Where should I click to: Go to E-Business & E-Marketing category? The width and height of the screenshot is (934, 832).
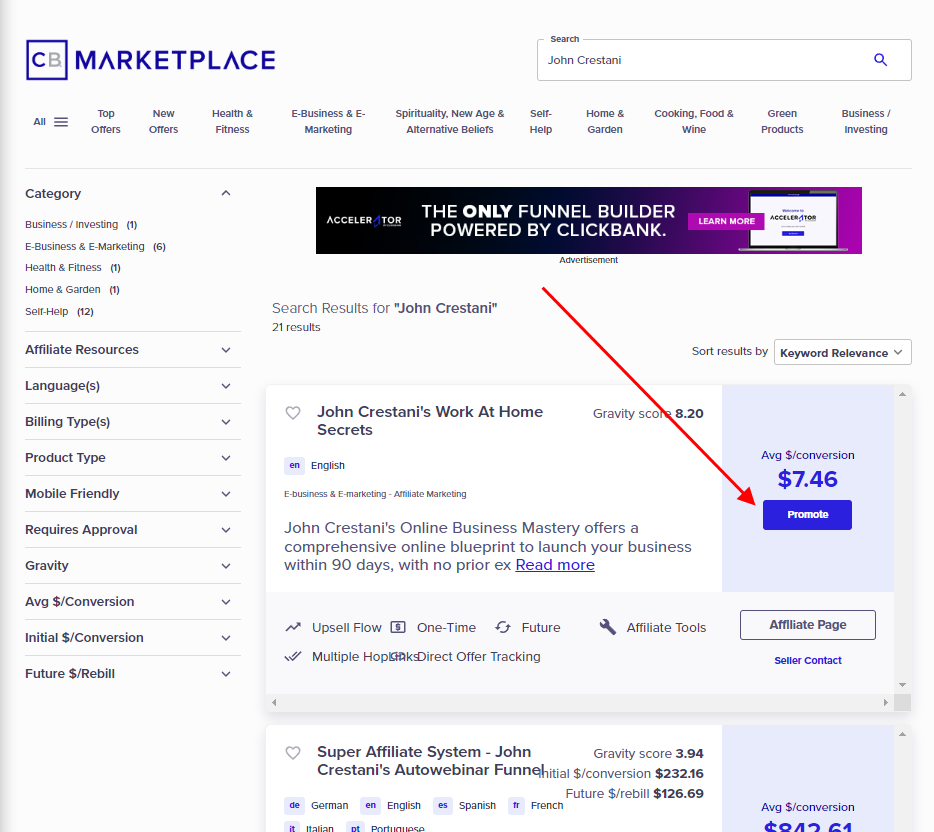(x=328, y=121)
